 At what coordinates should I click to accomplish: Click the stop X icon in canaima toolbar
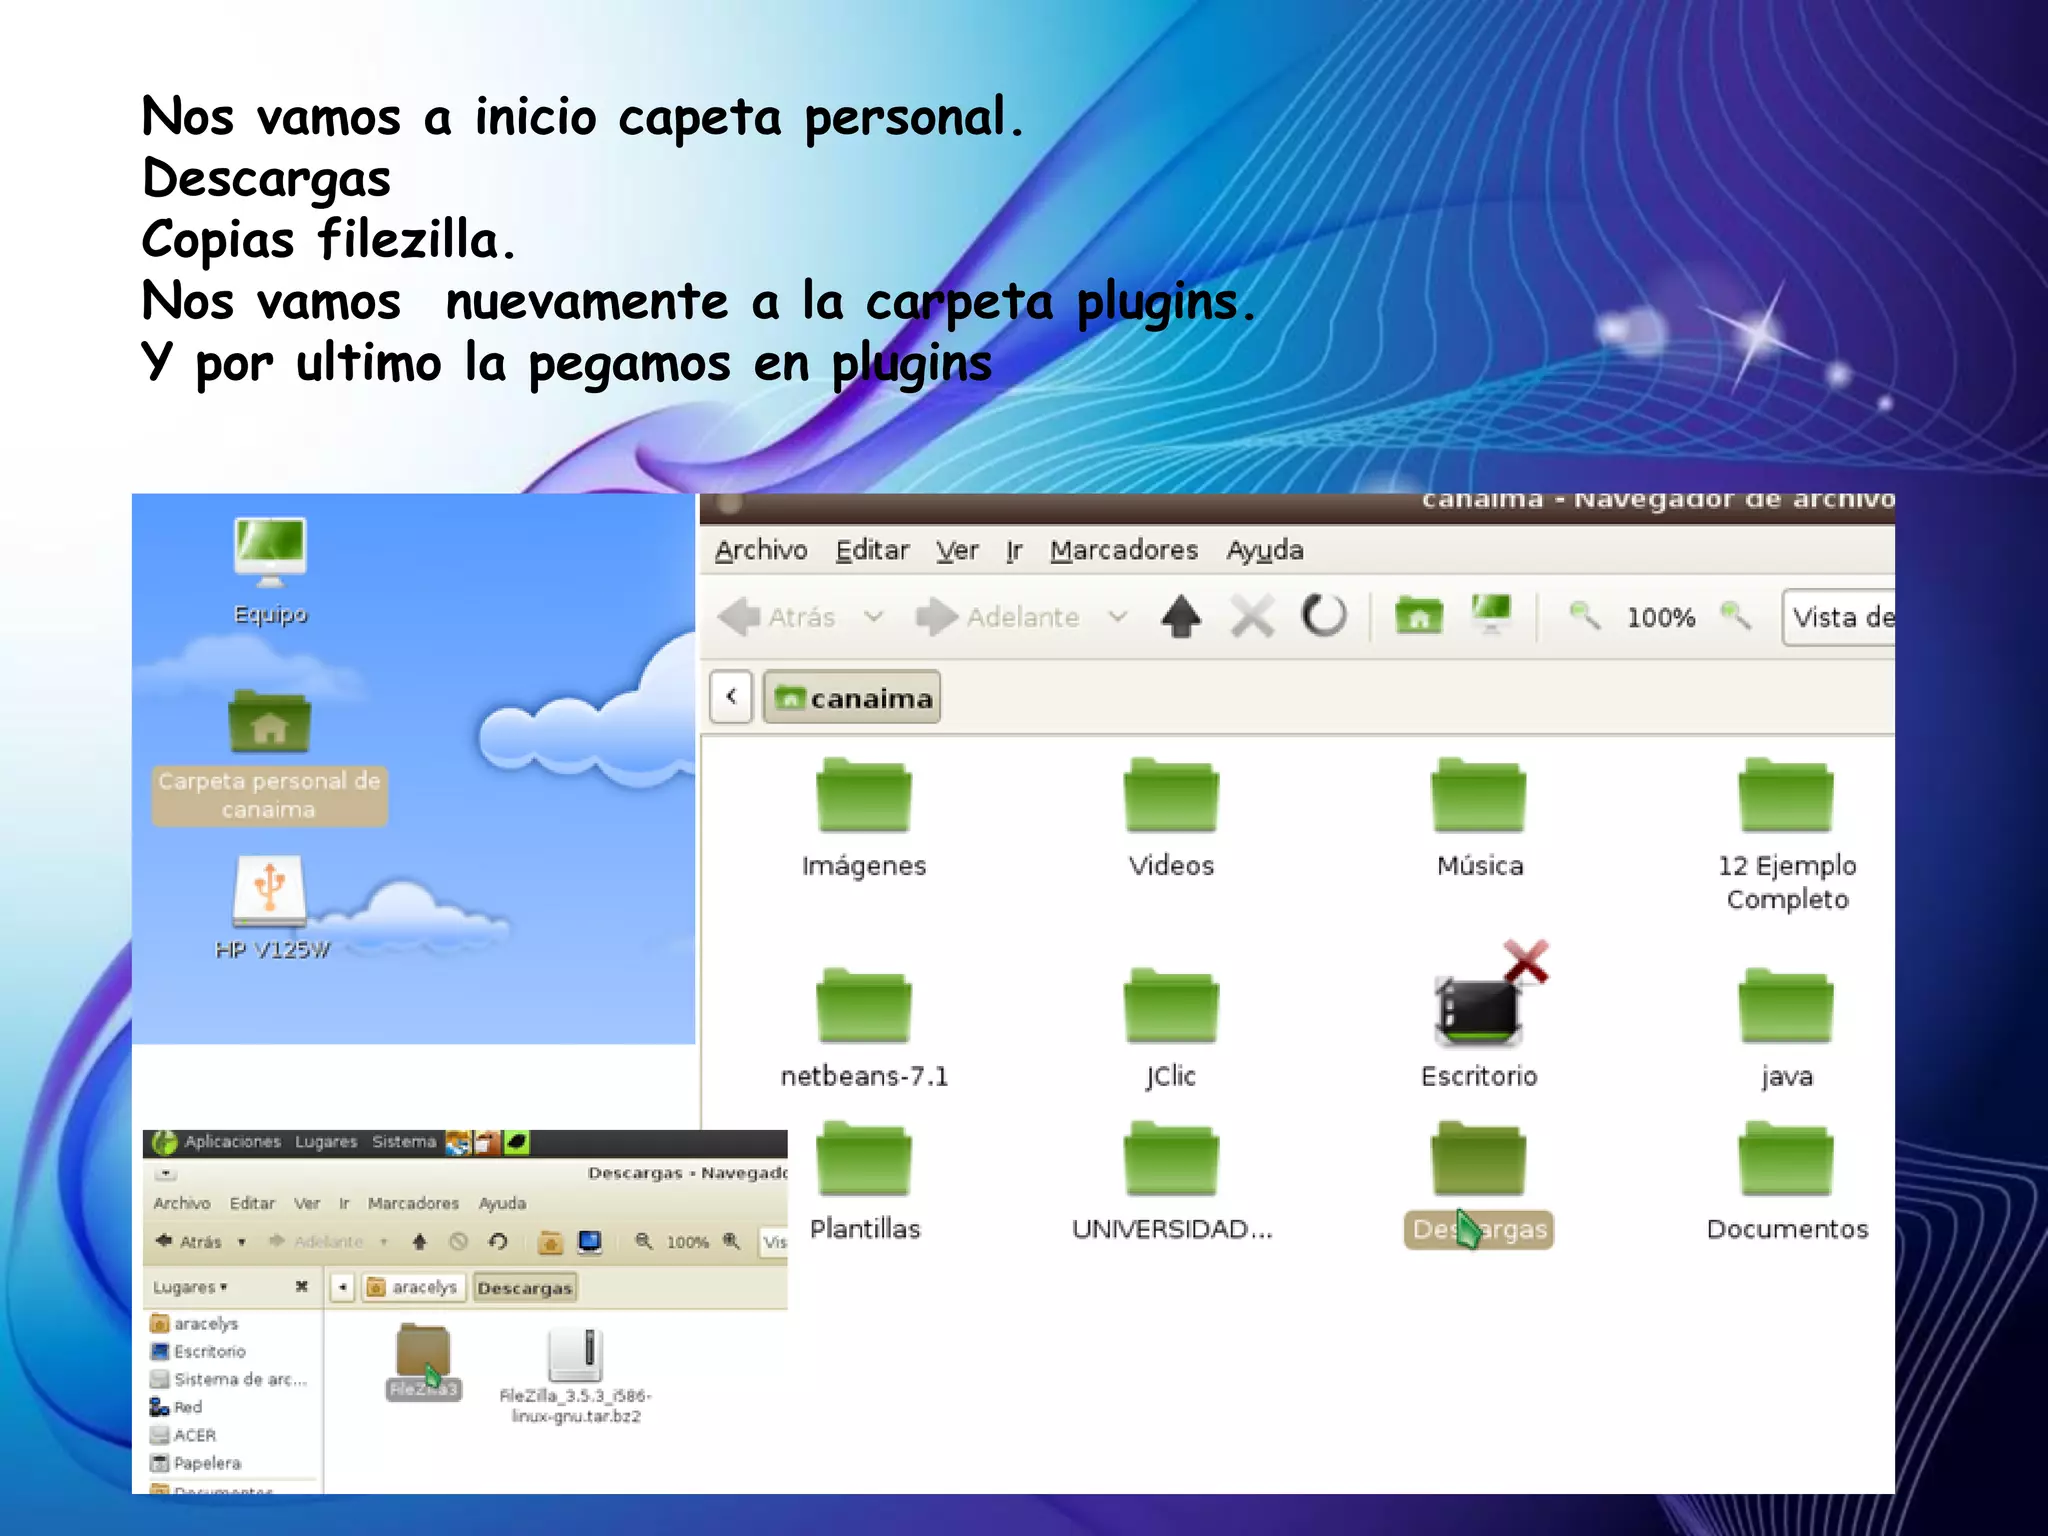click(1252, 616)
